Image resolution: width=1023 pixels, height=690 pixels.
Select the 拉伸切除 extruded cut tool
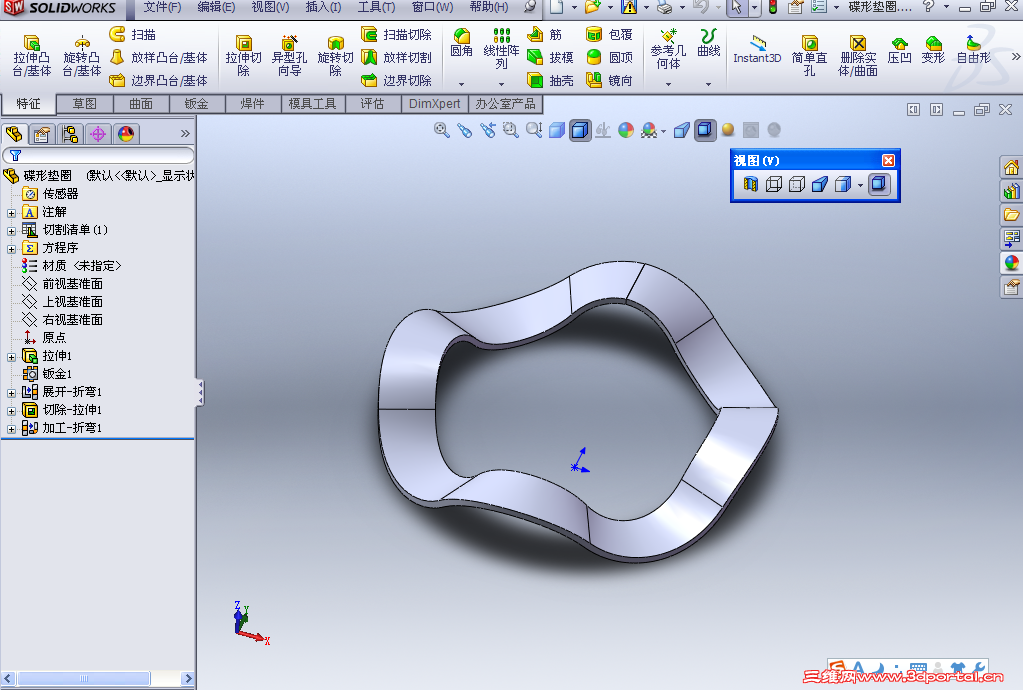click(x=243, y=55)
